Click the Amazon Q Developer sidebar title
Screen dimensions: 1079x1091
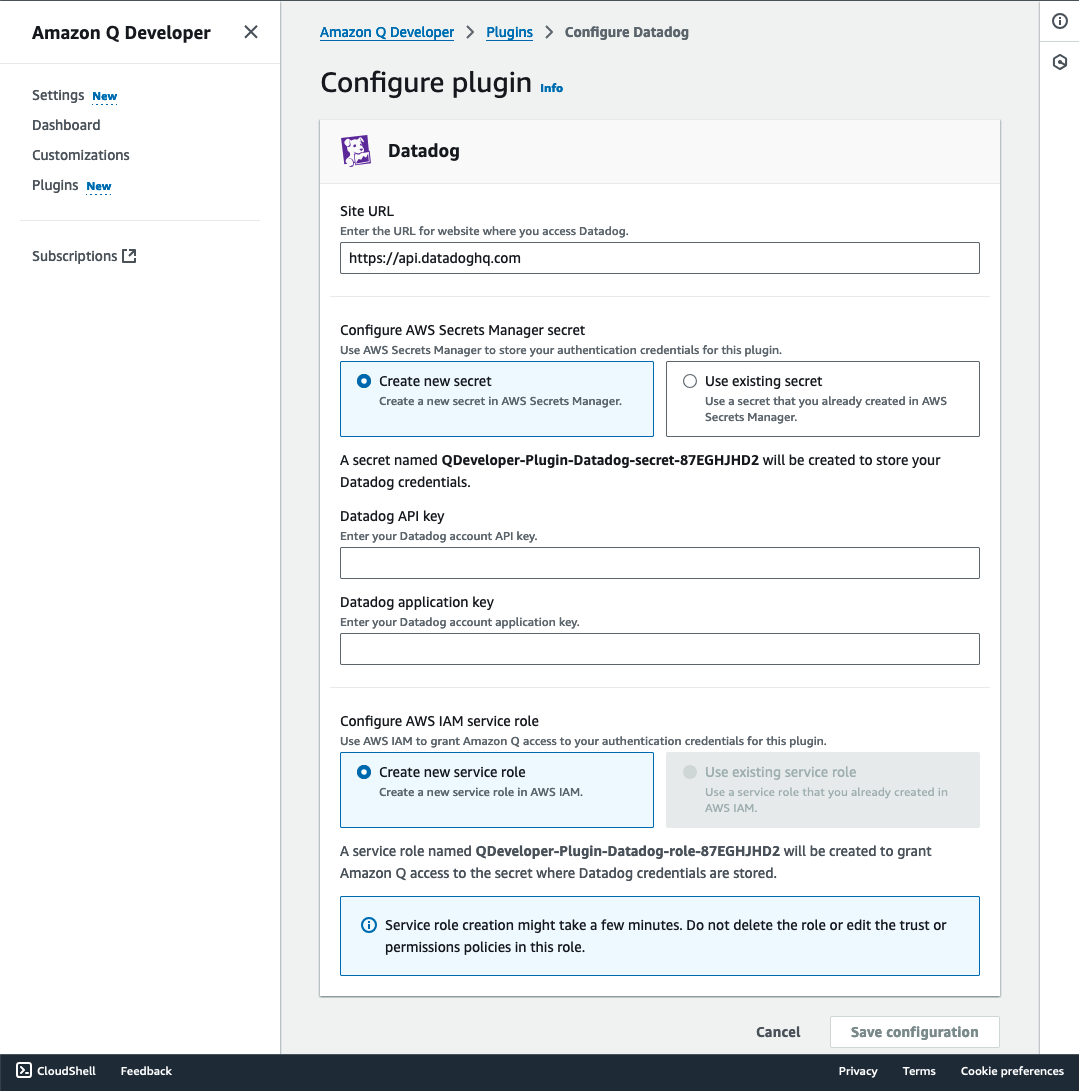[x=121, y=33]
